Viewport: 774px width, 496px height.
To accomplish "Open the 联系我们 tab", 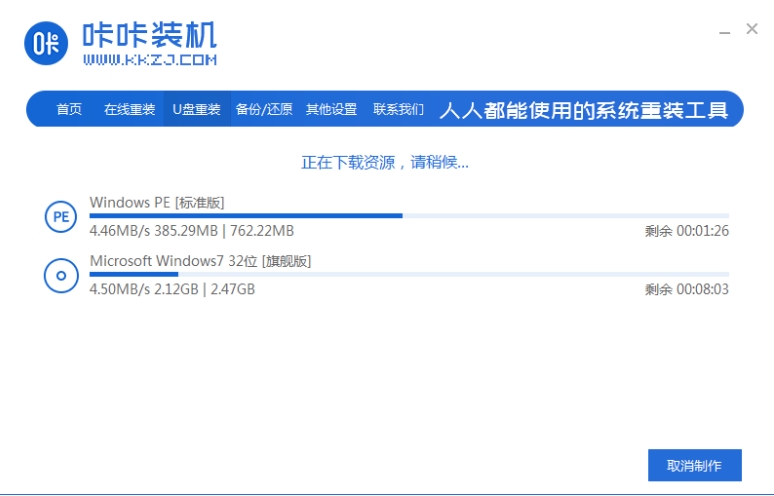I will pos(398,109).
